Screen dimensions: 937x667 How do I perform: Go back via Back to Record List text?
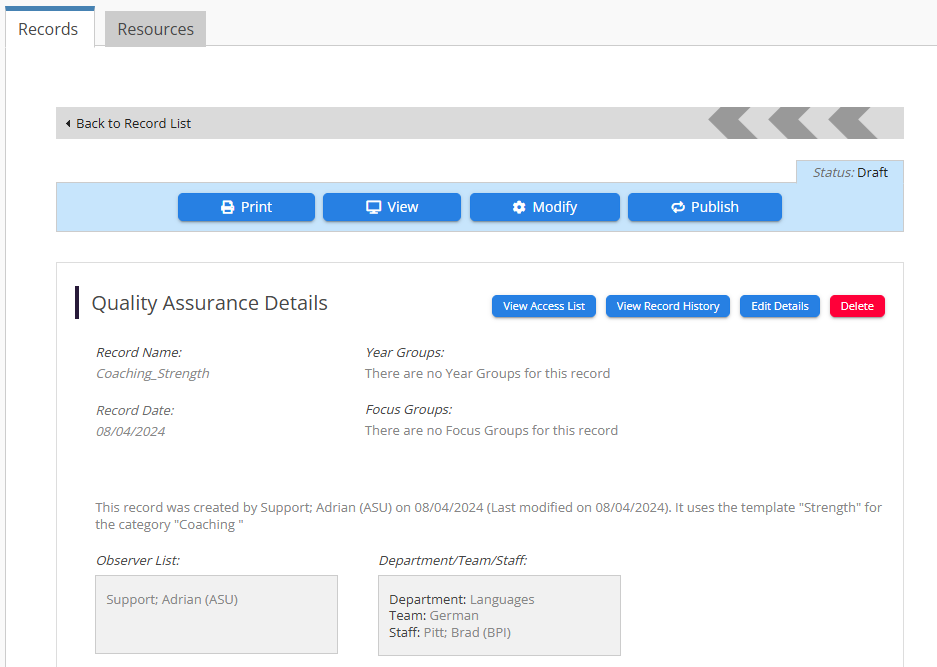point(133,124)
